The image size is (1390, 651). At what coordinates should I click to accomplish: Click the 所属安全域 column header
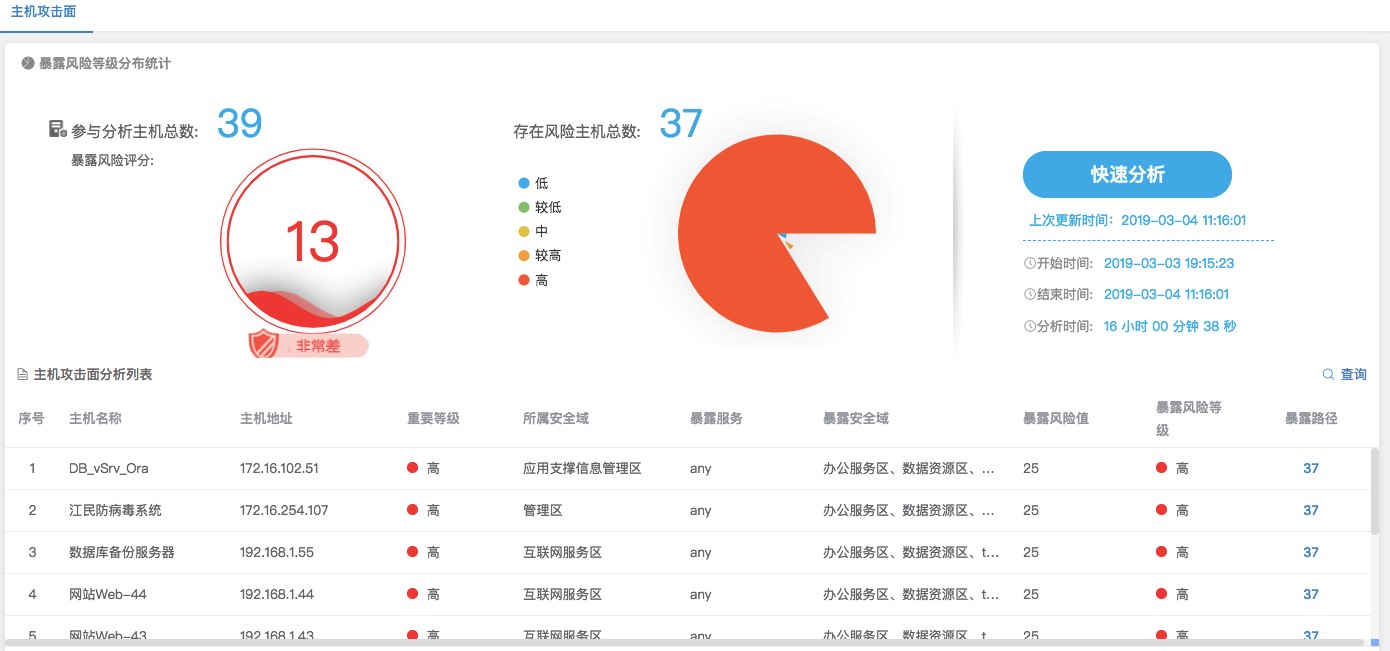(556, 418)
